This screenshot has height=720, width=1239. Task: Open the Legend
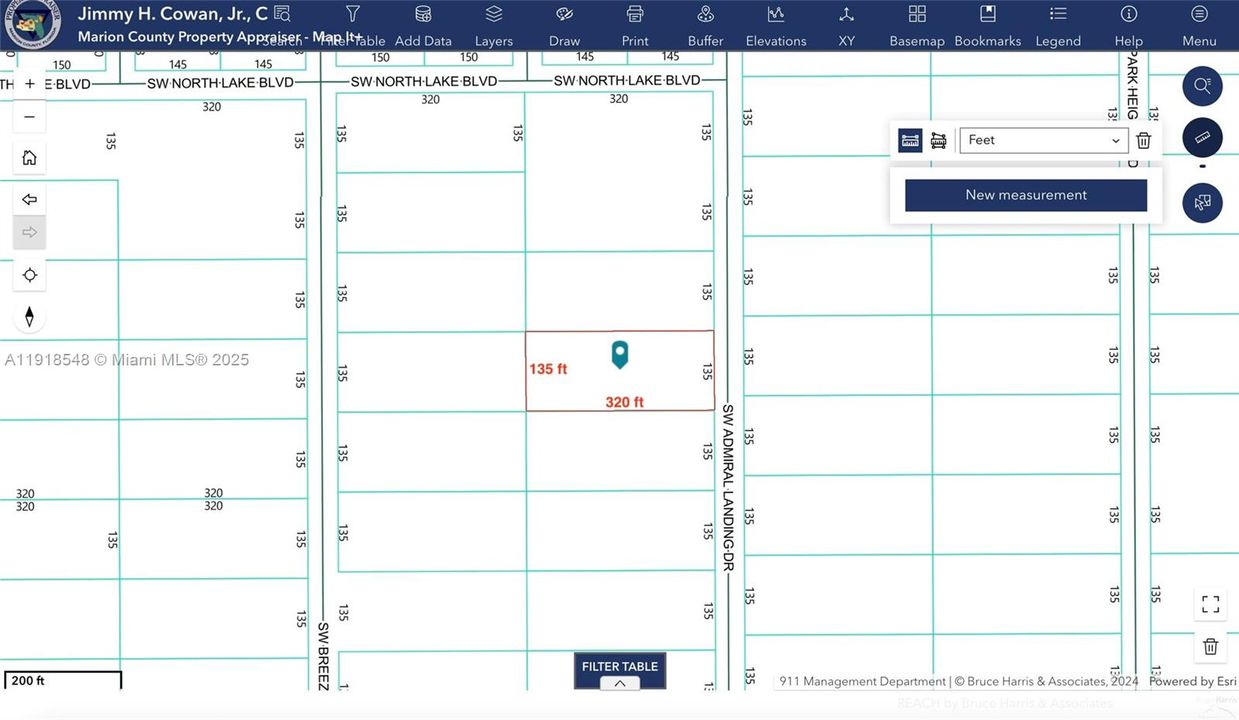[1058, 25]
